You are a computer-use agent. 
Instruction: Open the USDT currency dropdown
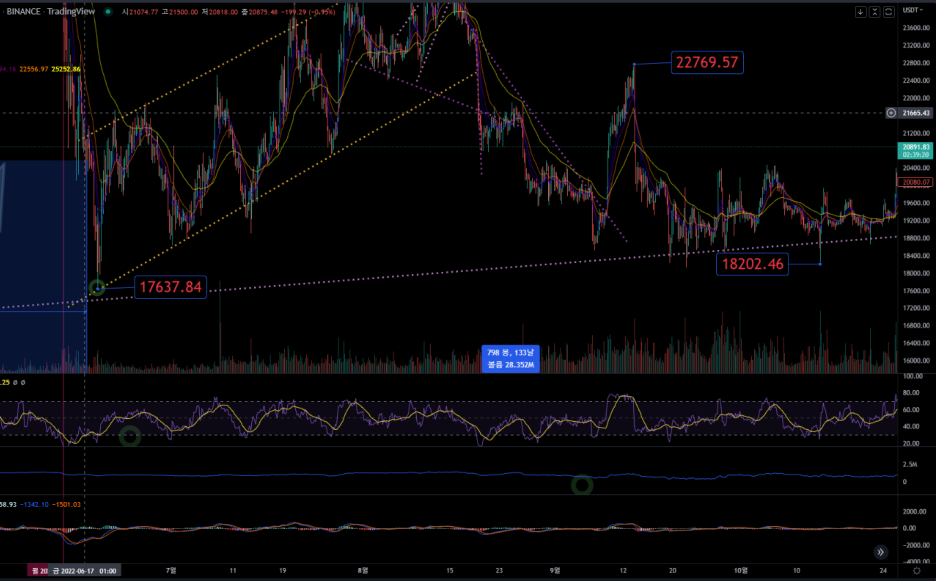(x=913, y=10)
